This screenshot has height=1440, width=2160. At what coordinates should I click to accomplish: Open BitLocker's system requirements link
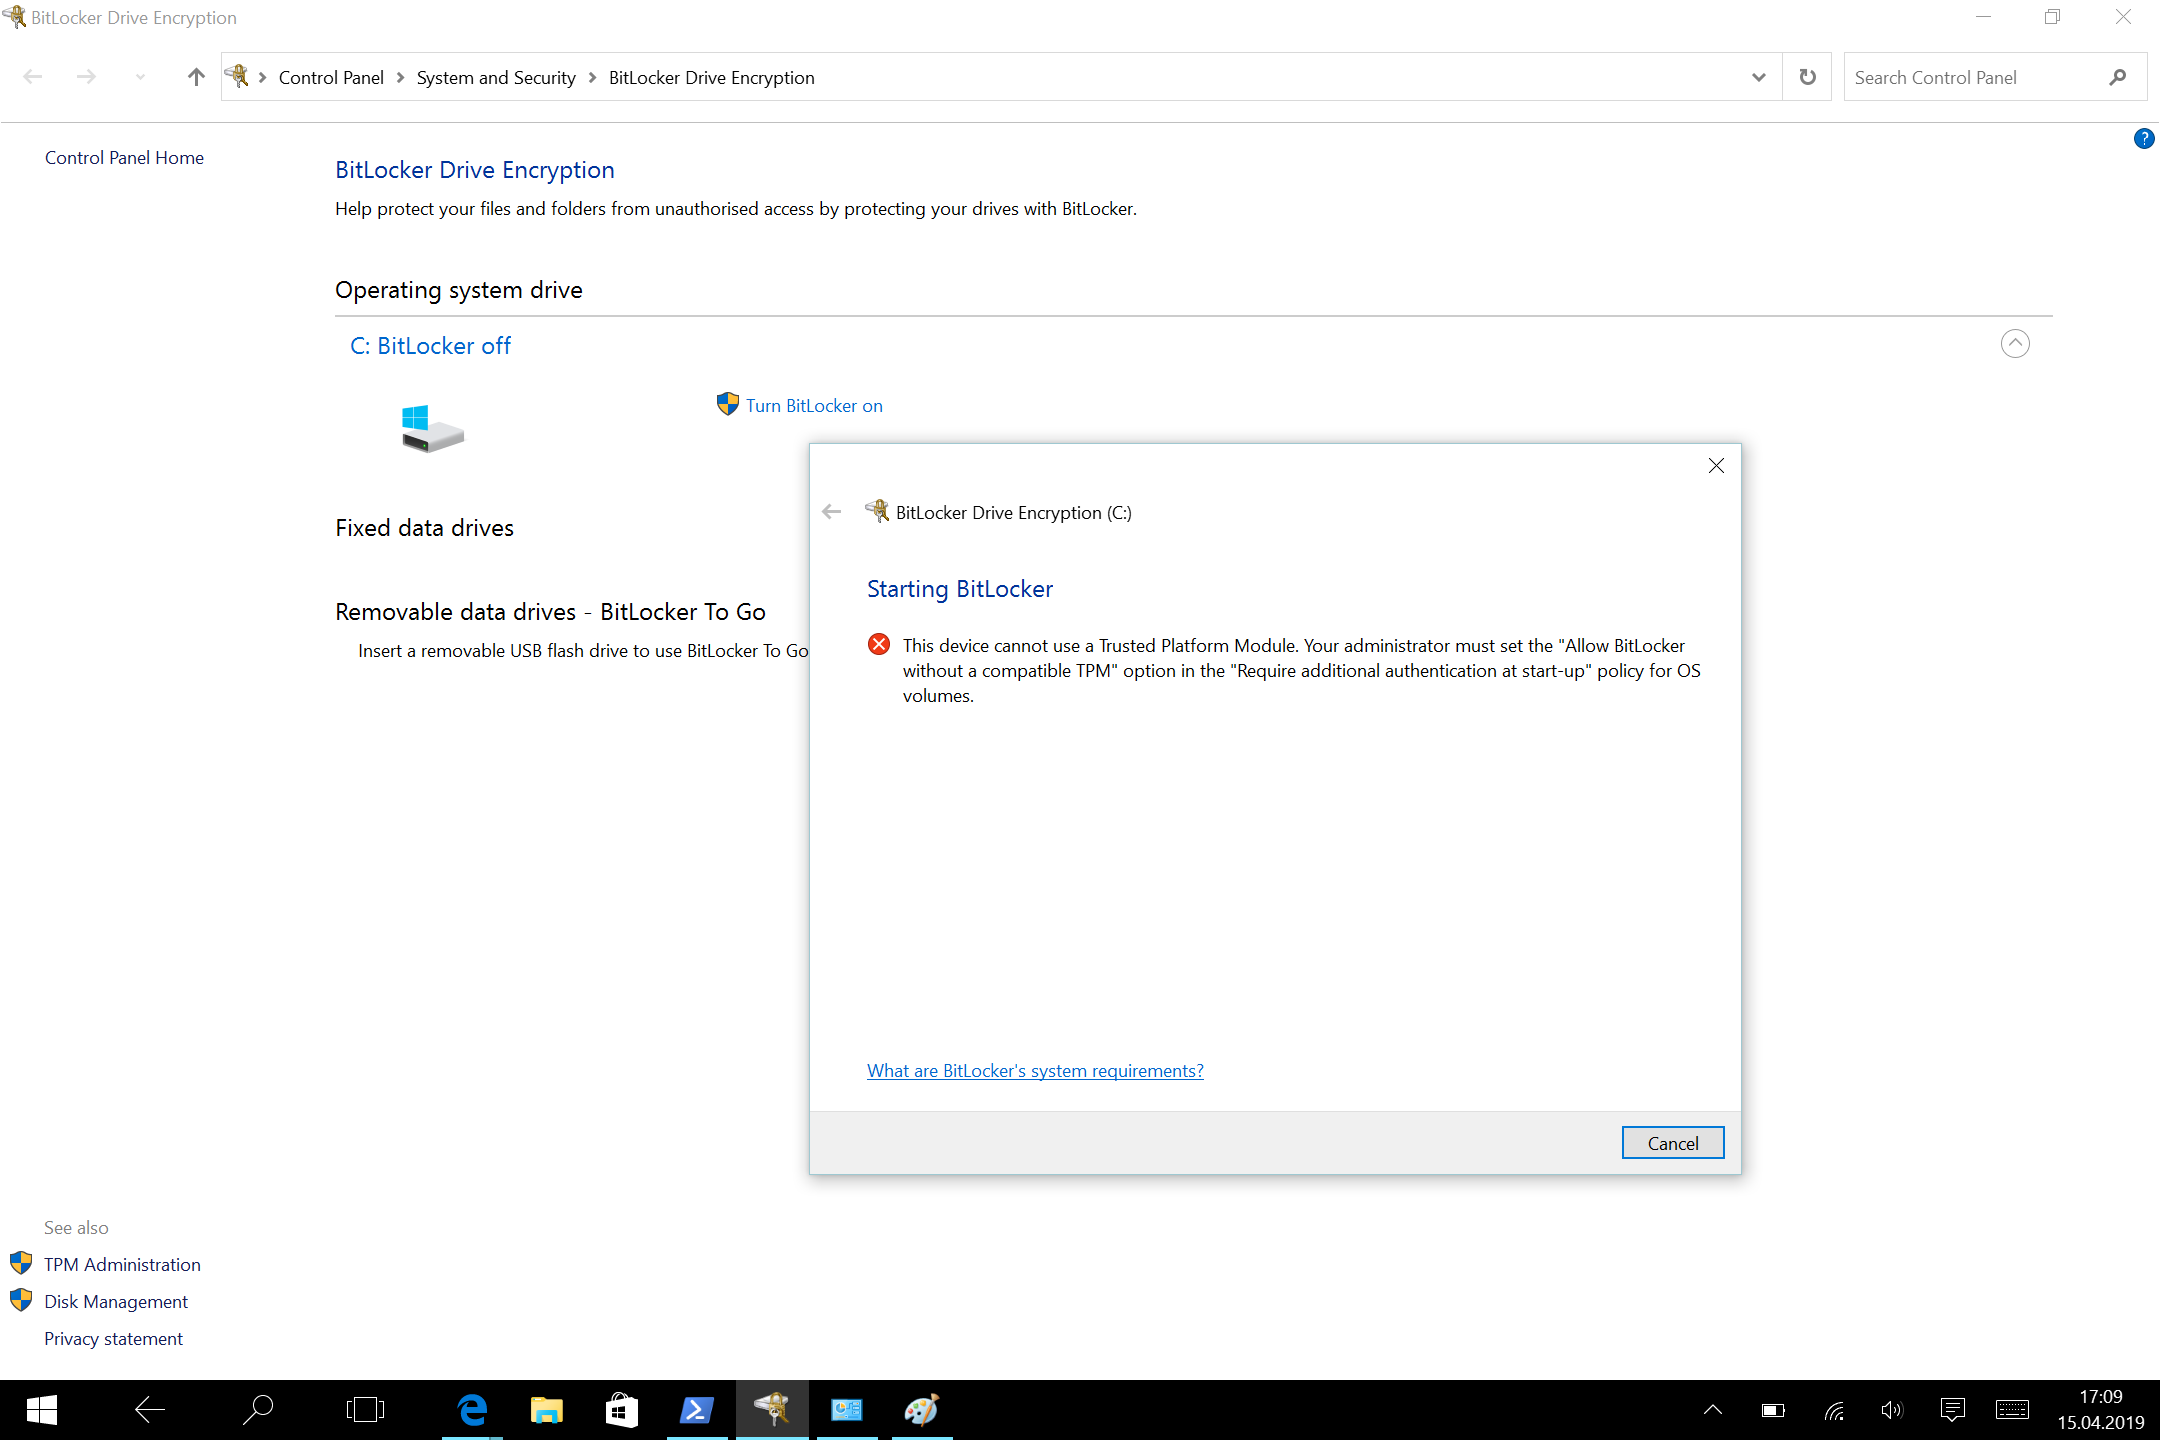[1035, 1071]
